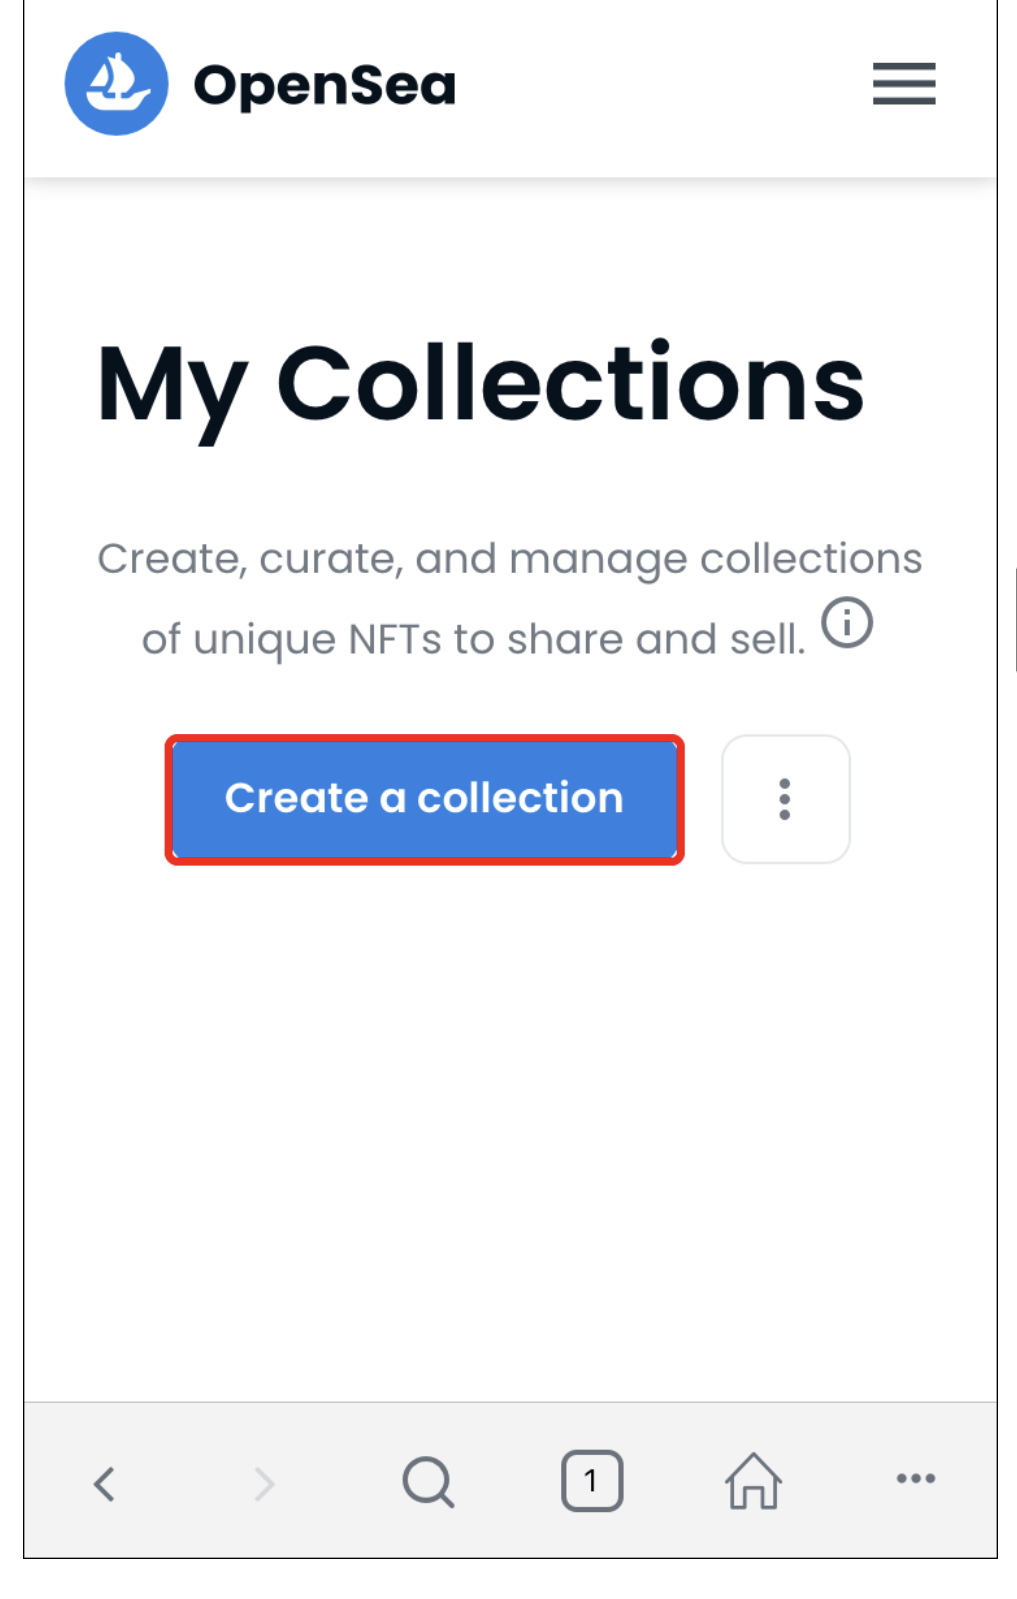Click the number 1 inside the tabs icon

591,1481
